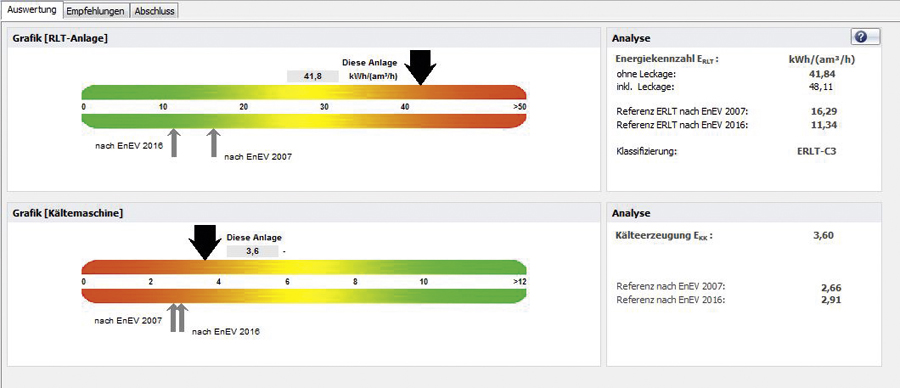
Task: Click 'Diese Anlage' label above RLT scale
Action: point(369,63)
